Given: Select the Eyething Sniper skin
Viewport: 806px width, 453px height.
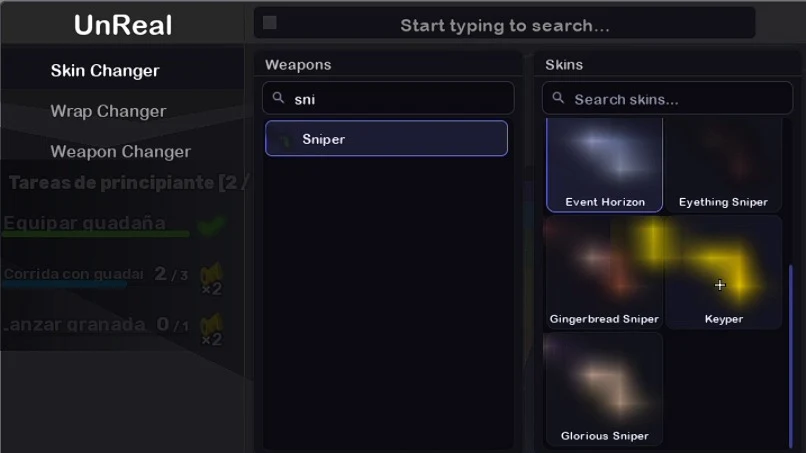Looking at the screenshot, I should pos(723,165).
